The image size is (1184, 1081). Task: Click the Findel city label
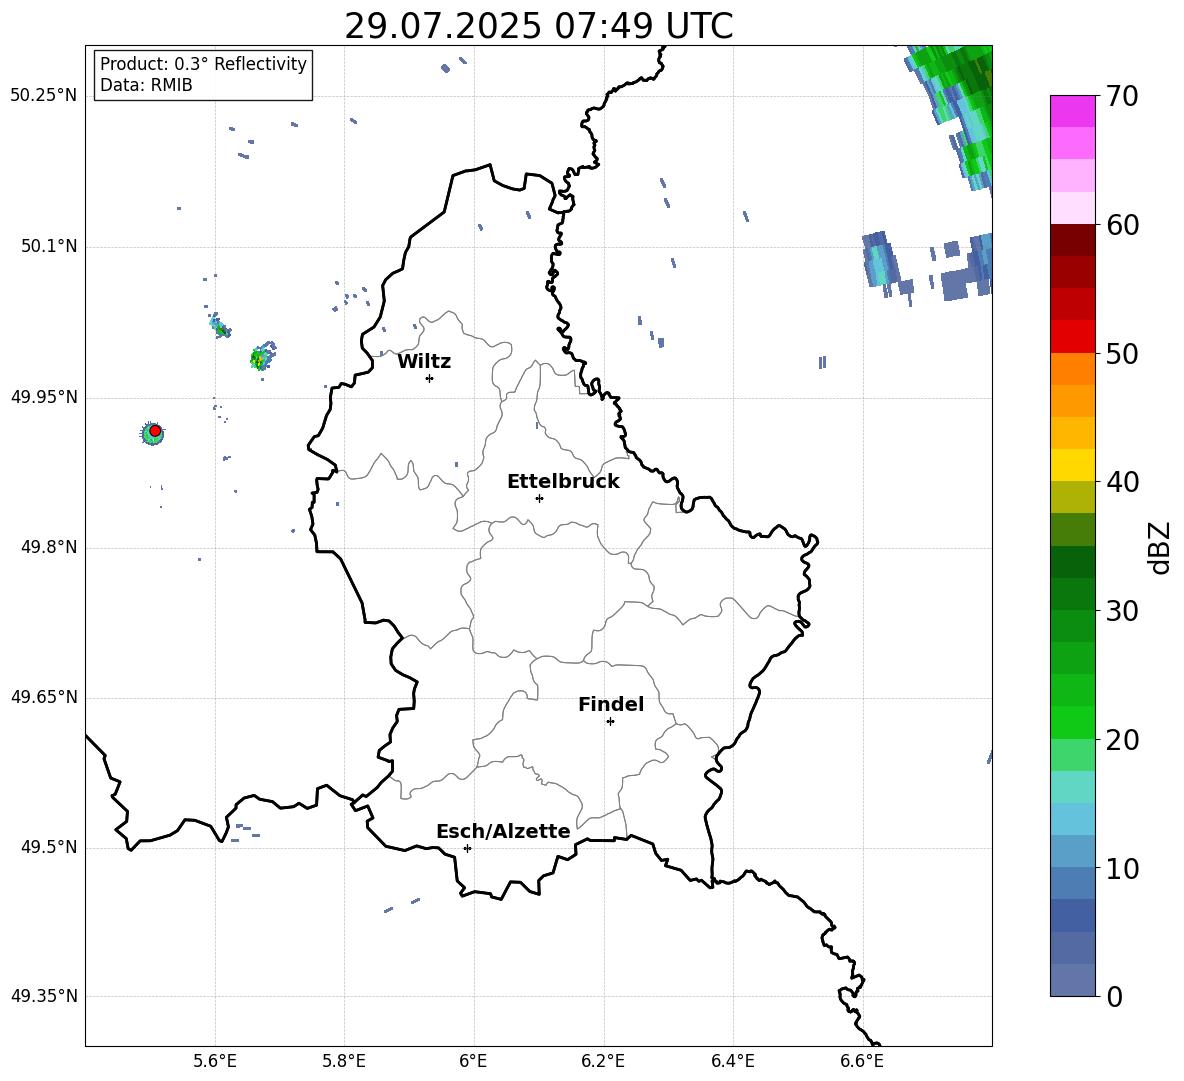click(611, 704)
